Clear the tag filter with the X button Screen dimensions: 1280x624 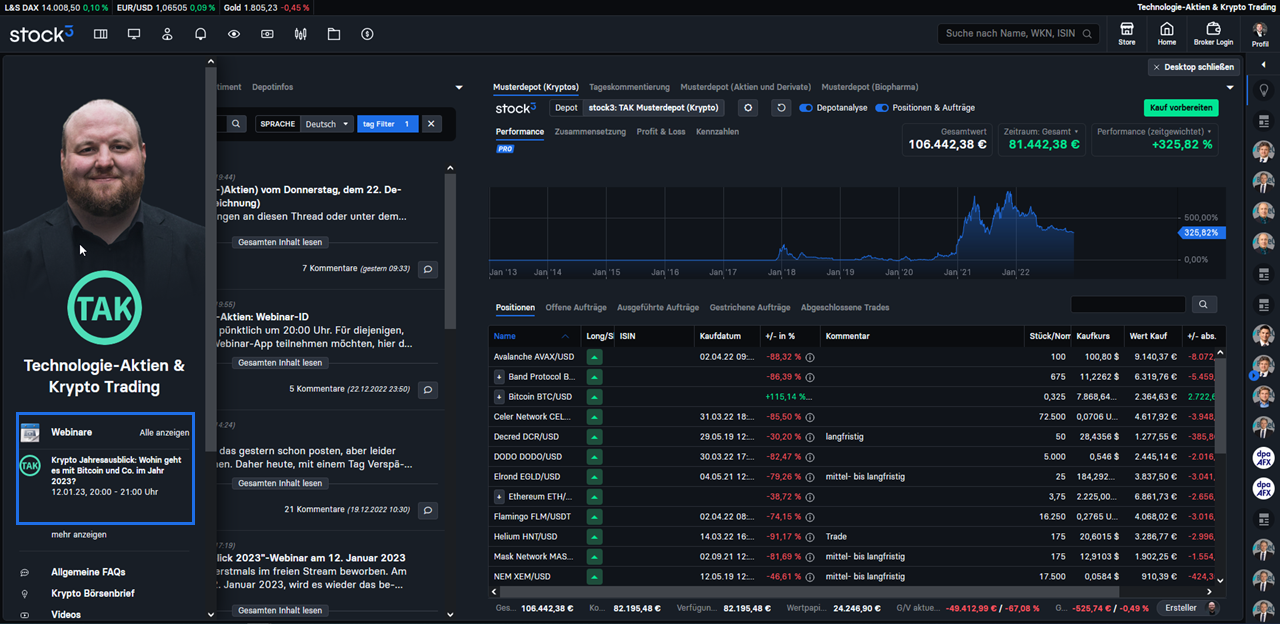click(431, 124)
